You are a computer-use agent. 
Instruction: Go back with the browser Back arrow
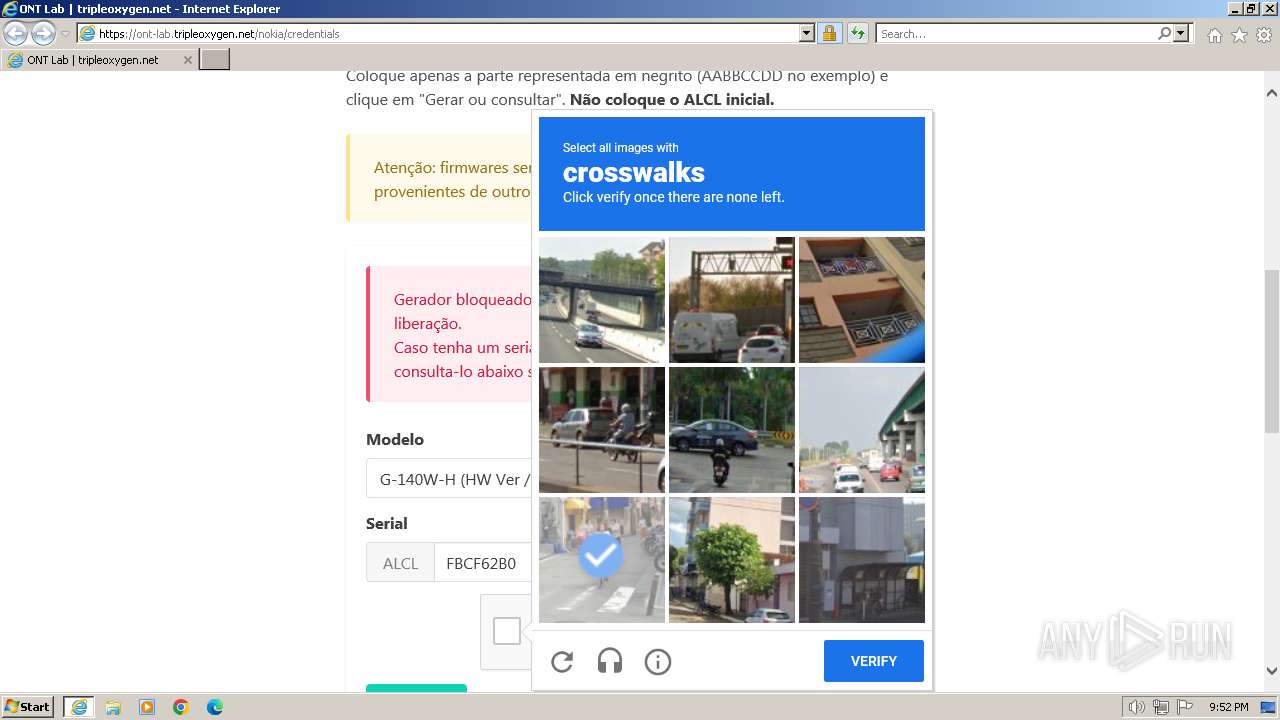coord(16,34)
